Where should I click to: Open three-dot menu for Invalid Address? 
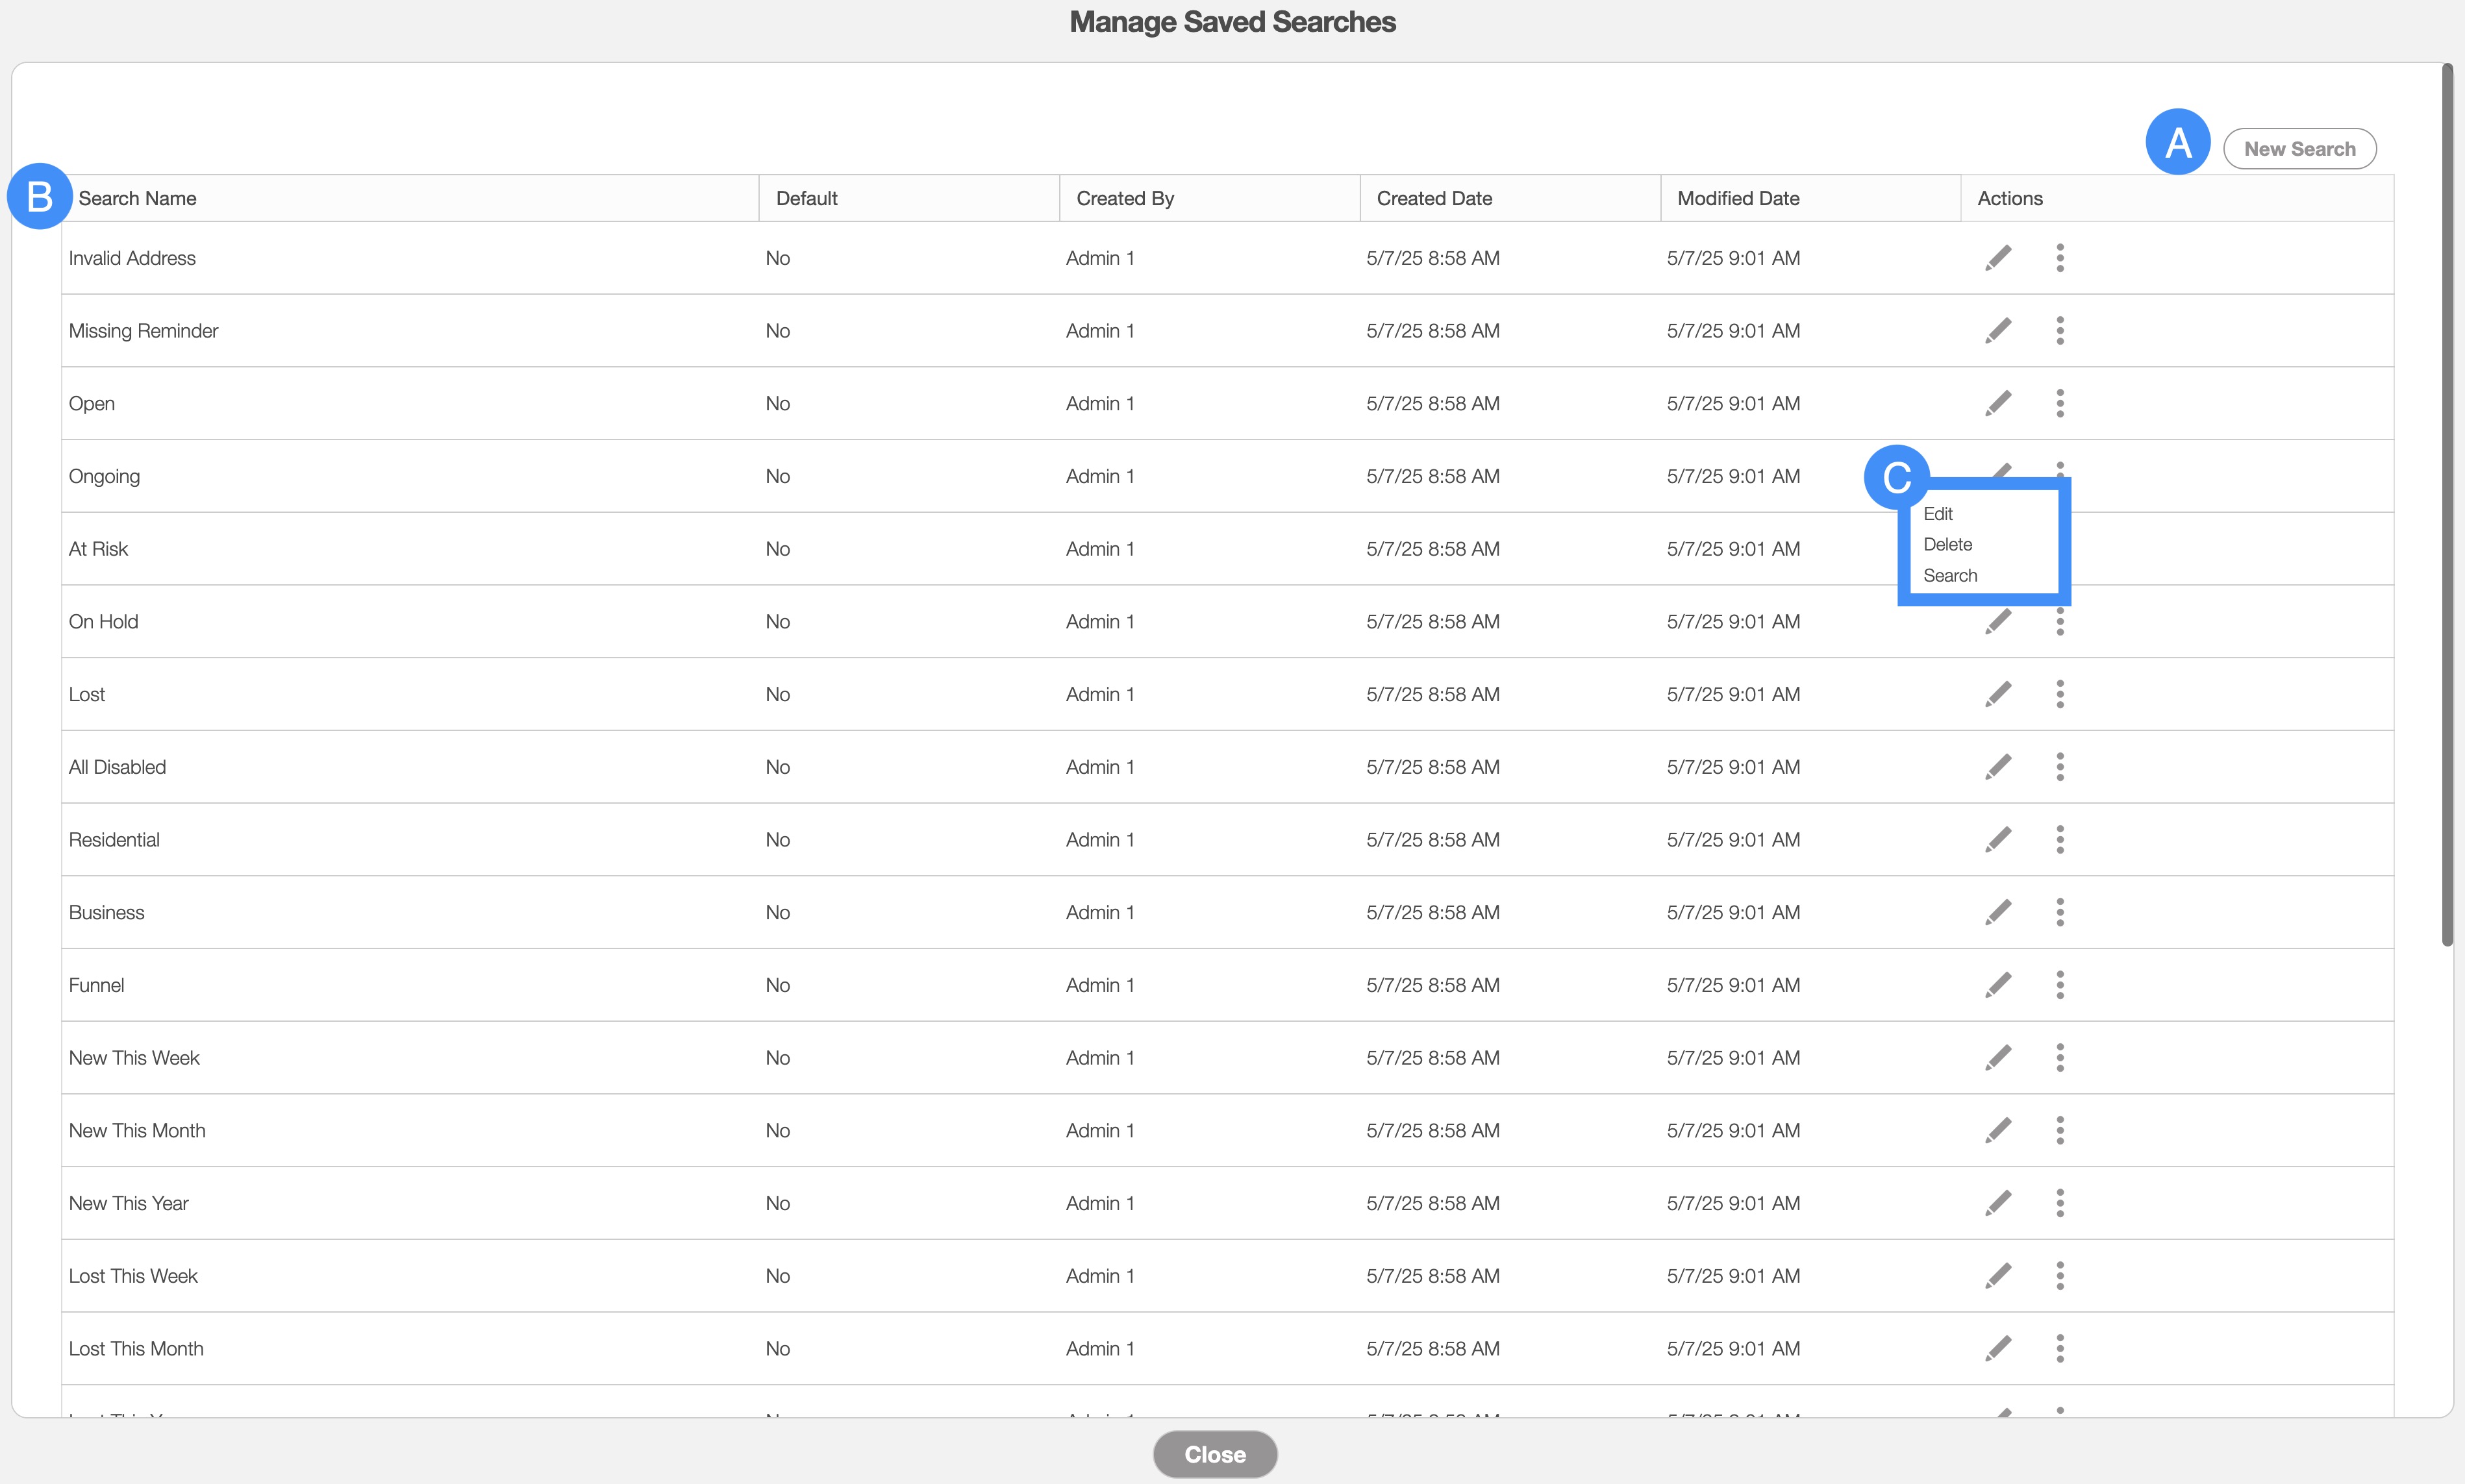tap(2060, 258)
